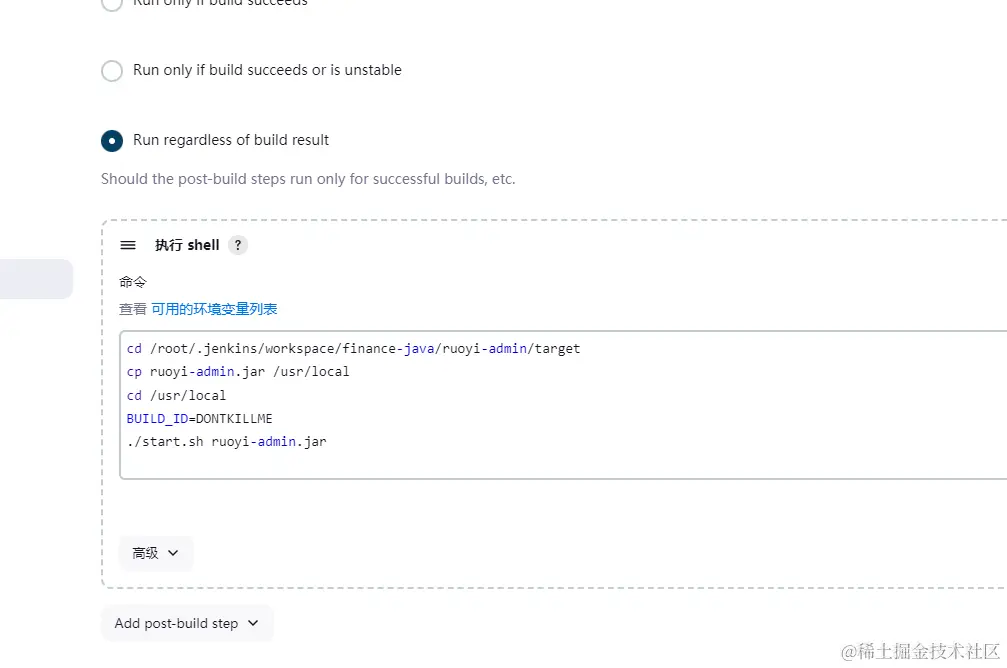Select Run only if build succeeds or is unstable
This screenshot has width=1007, height=668.
click(112, 71)
